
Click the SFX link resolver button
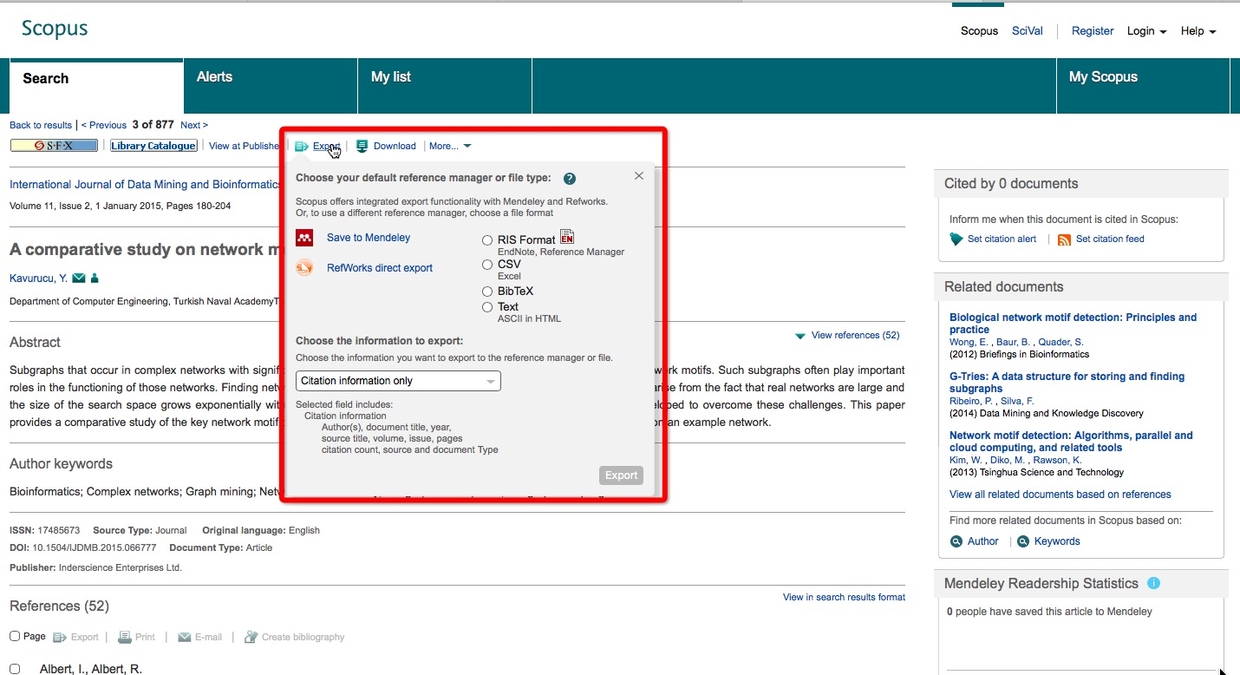point(54,146)
